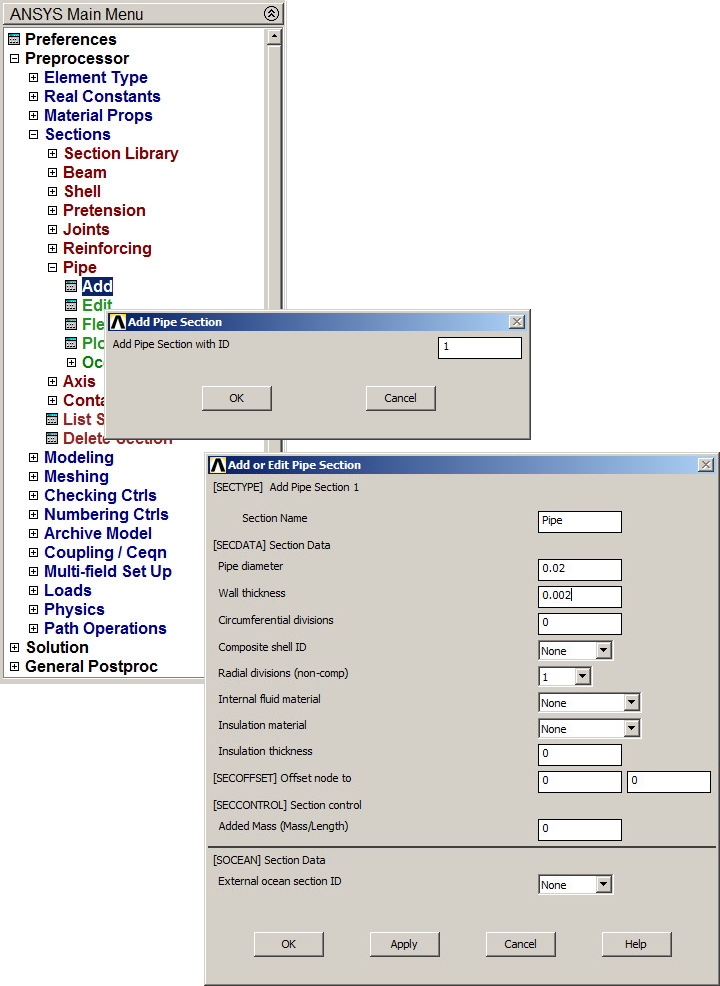Screen dimensions: 720x986
Task: Expand Material Props node
Action: click(33, 115)
